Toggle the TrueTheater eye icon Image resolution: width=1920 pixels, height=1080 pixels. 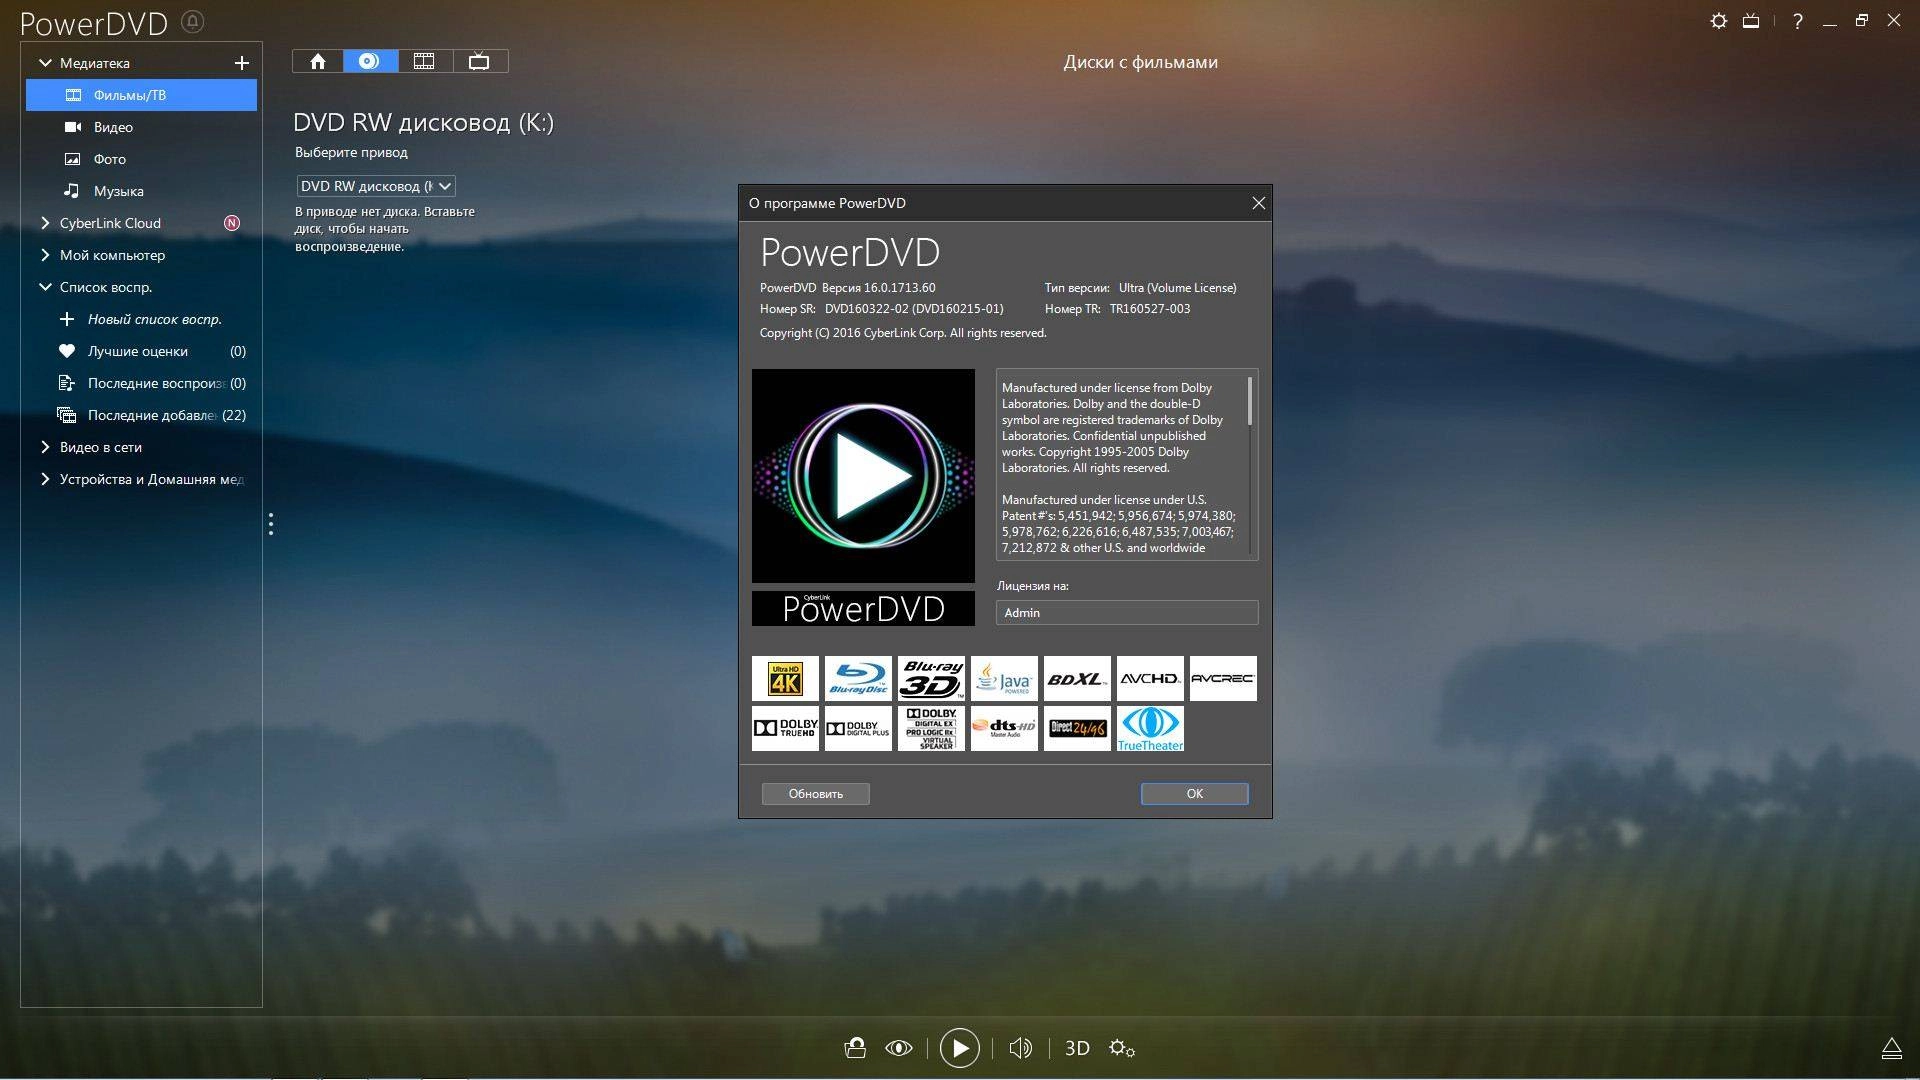[899, 1048]
